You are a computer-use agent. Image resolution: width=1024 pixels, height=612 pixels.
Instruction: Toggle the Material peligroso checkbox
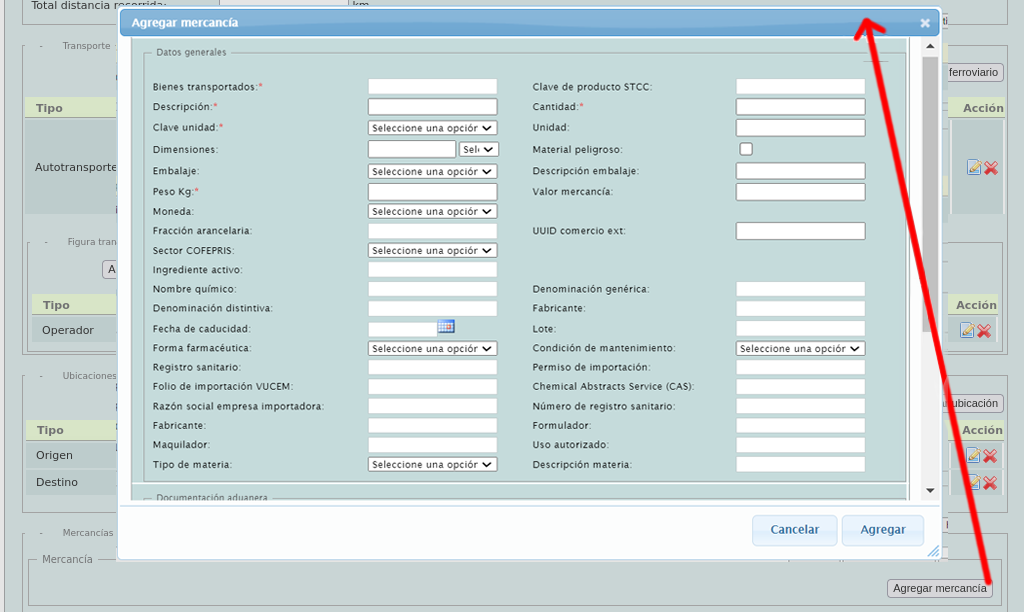coord(746,149)
